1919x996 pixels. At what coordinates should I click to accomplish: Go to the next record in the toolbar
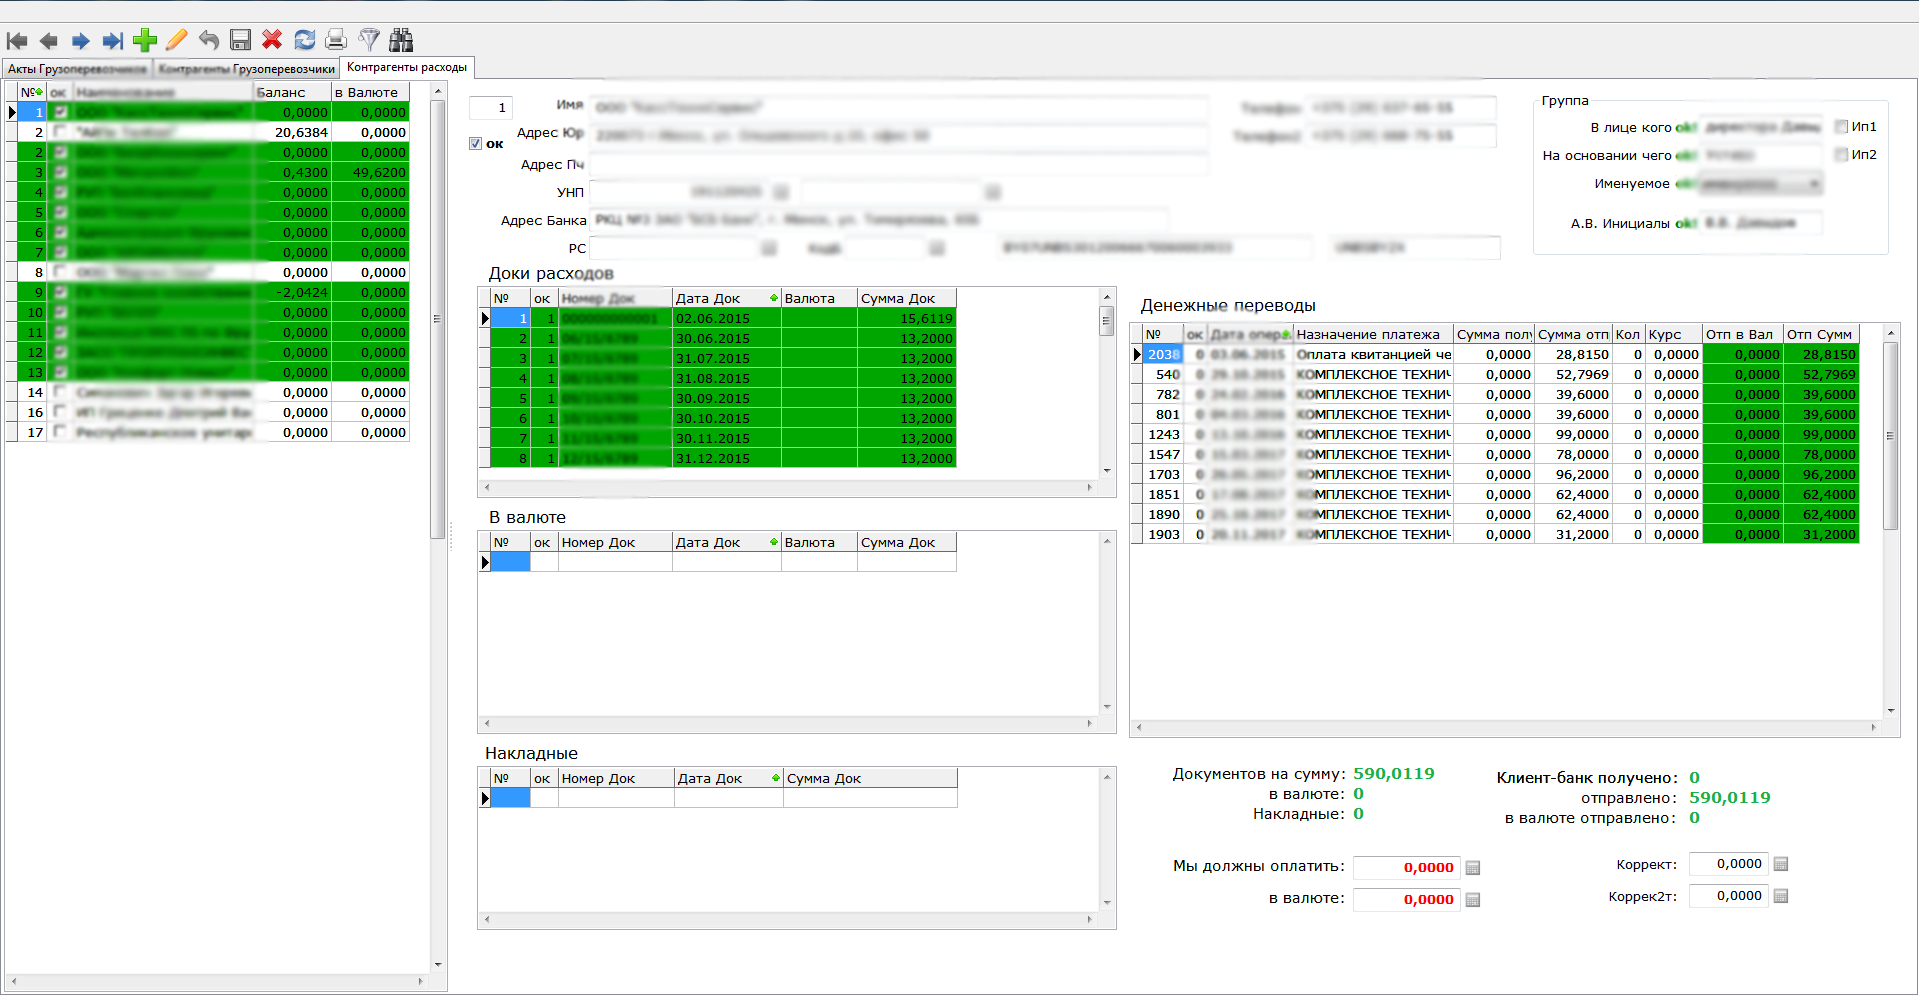click(x=81, y=41)
